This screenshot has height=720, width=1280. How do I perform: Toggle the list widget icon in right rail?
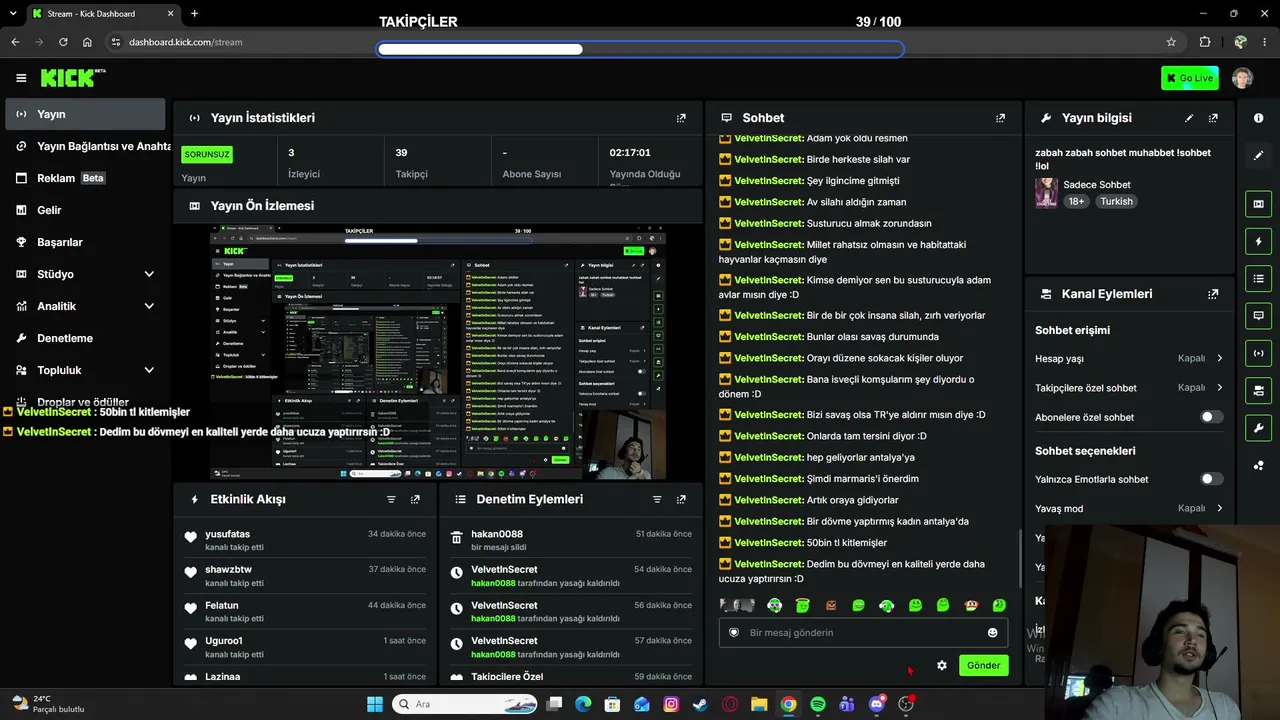tap(1258, 278)
